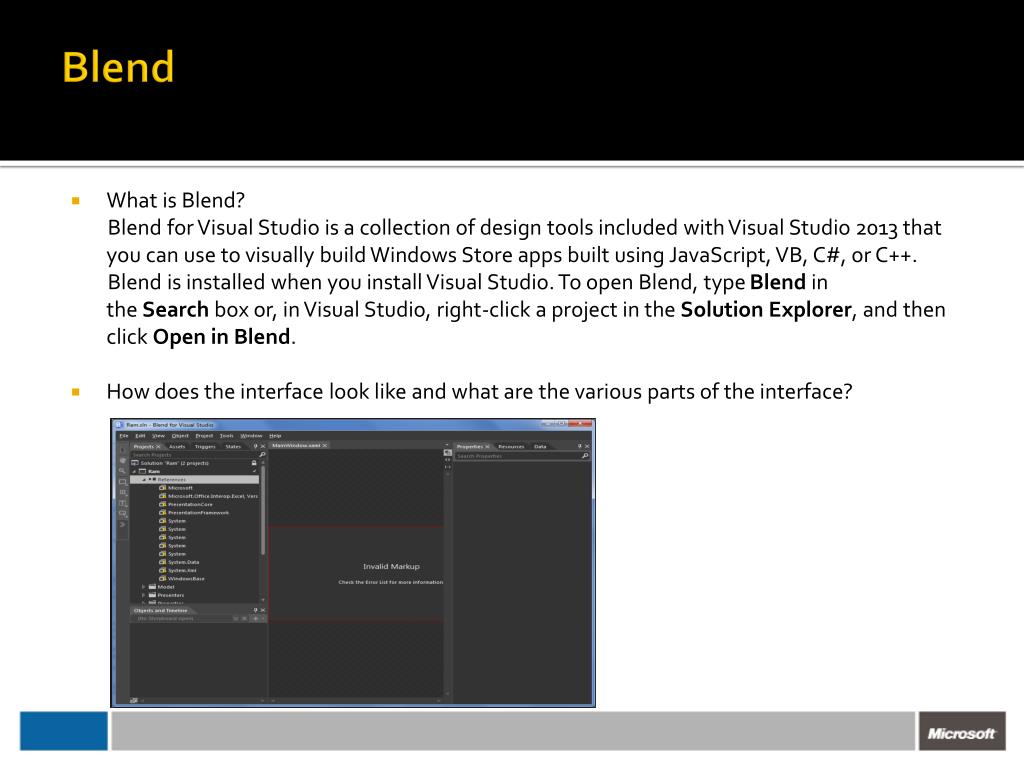Viewport: 1024px width, 768px height.
Task: Click the magnifier icon in Search Projects
Action: (263, 455)
